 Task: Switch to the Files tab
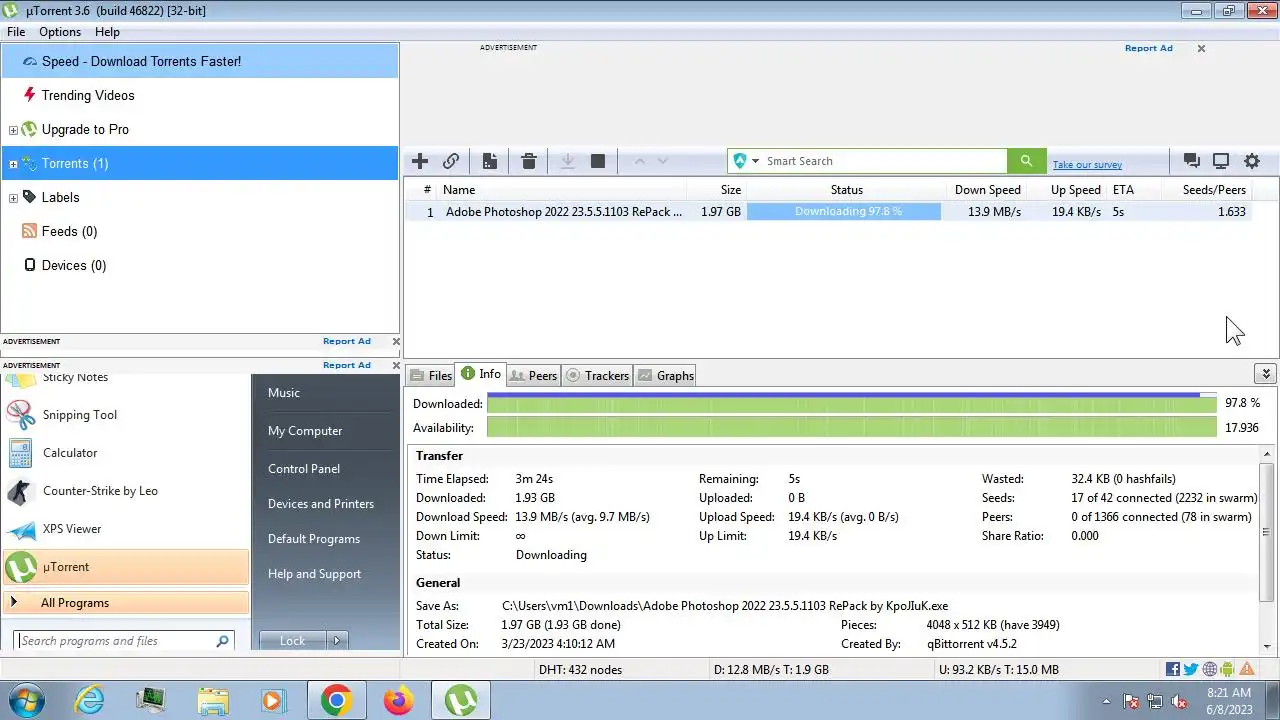tap(430, 376)
